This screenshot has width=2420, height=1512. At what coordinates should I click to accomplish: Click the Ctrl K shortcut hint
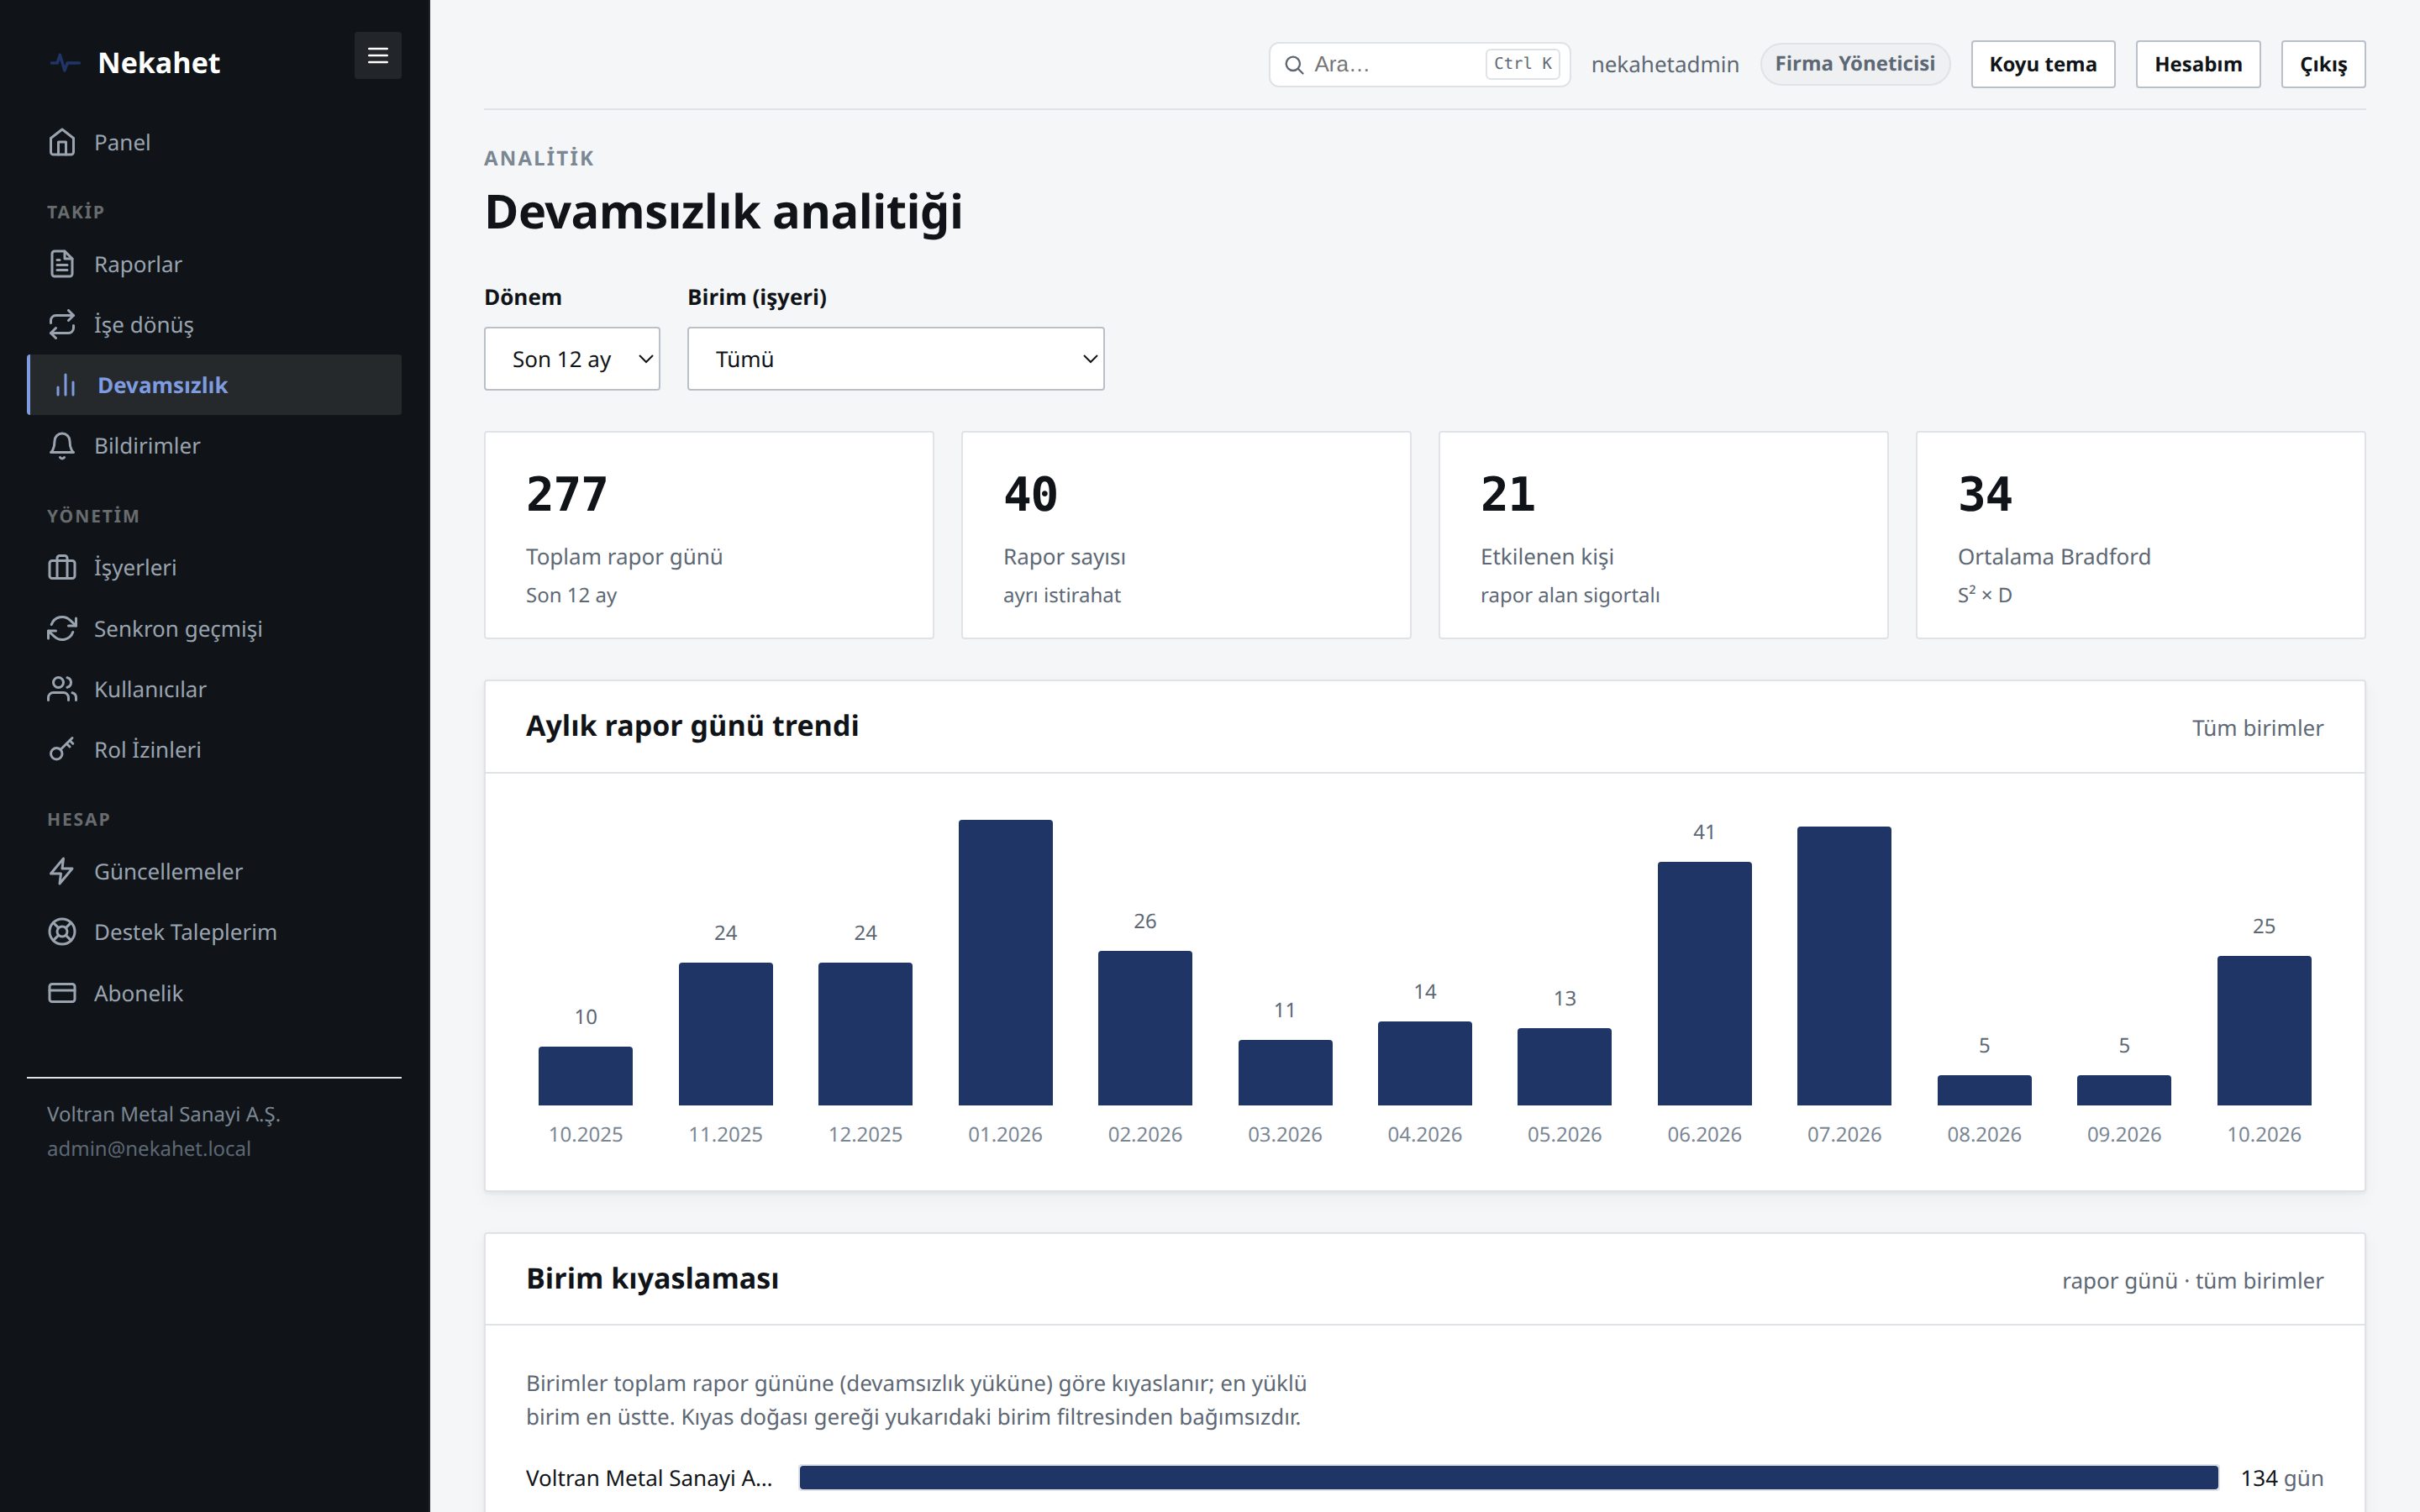point(1522,64)
